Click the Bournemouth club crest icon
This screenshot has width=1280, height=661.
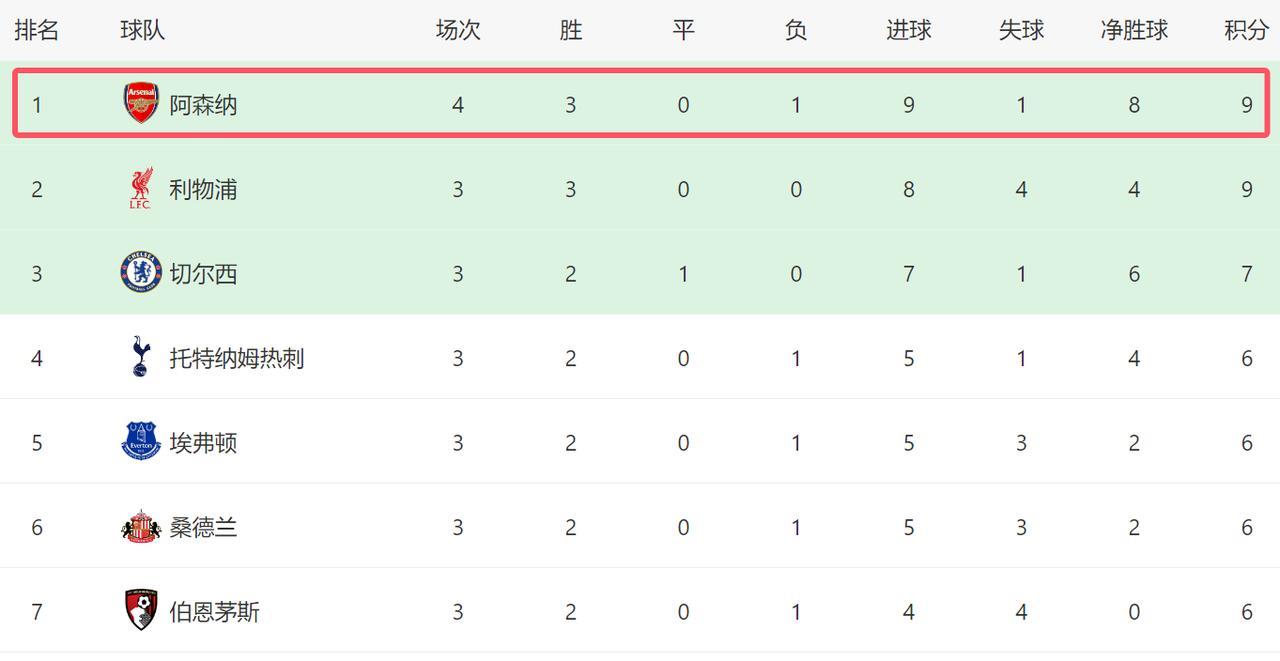pyautogui.click(x=141, y=611)
